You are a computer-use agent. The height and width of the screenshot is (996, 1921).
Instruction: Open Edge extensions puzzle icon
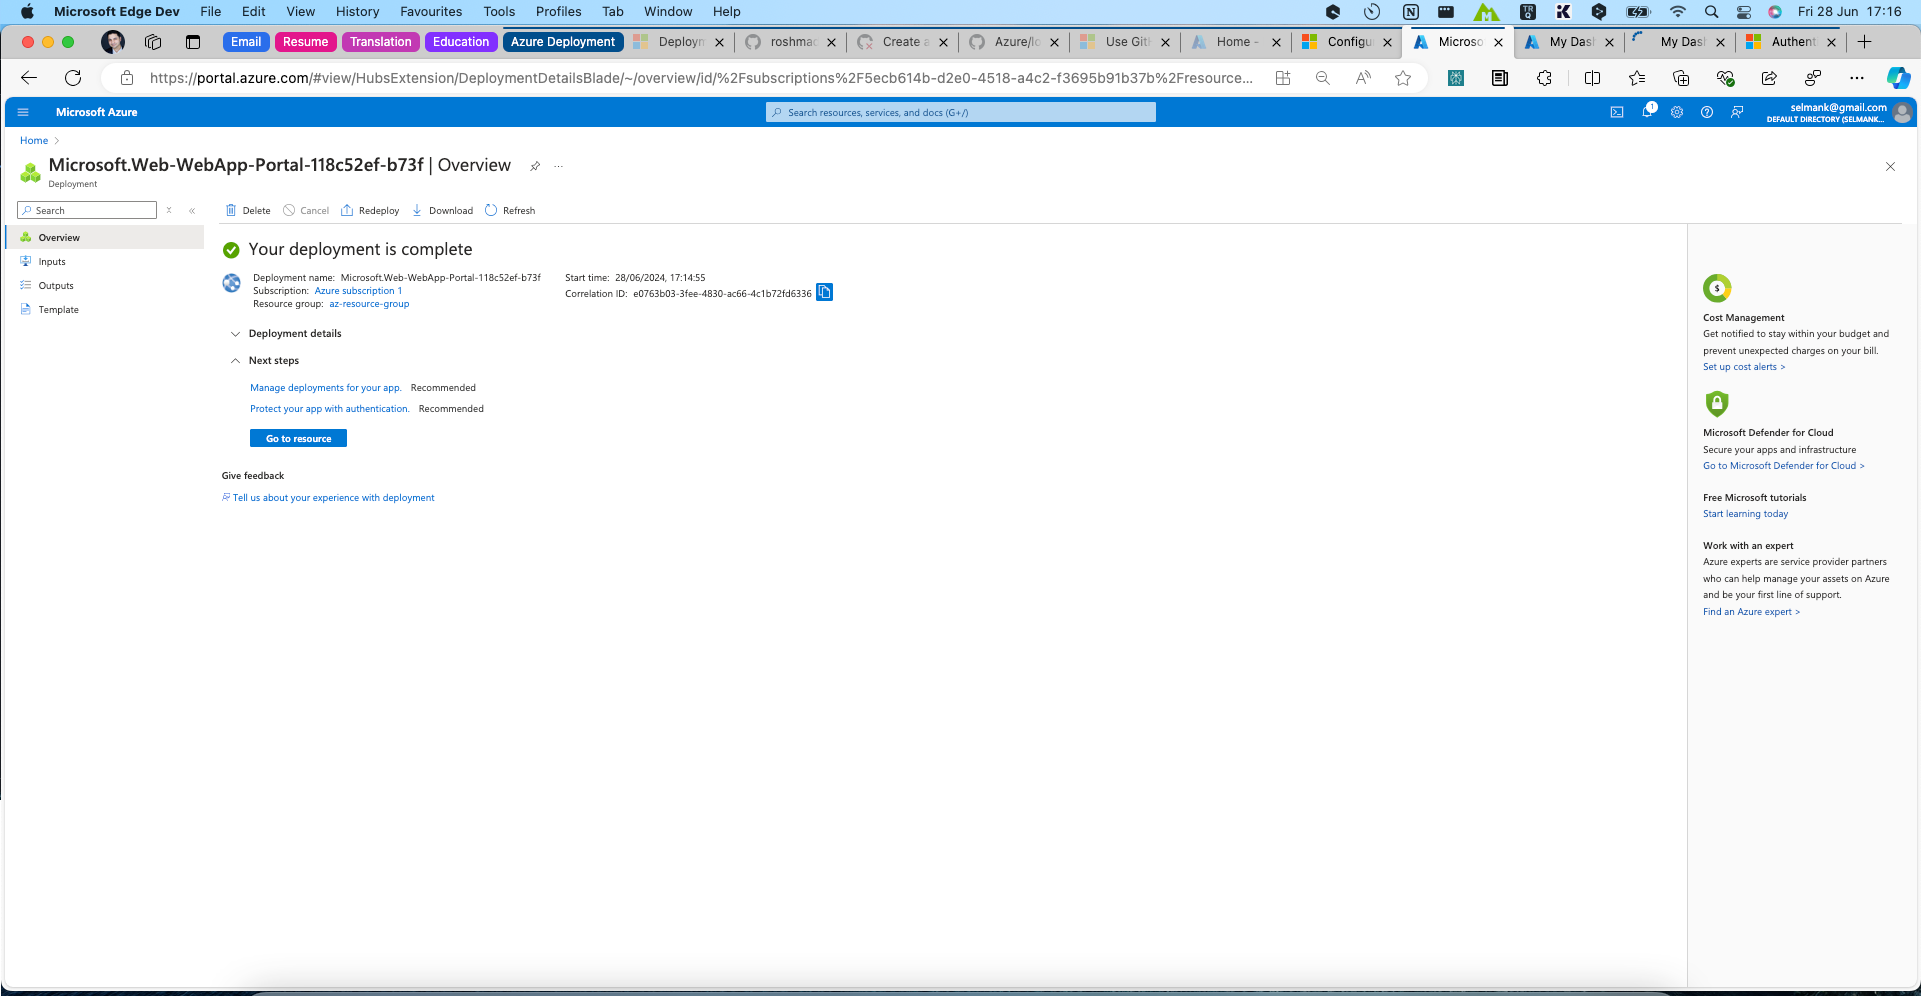(1544, 78)
